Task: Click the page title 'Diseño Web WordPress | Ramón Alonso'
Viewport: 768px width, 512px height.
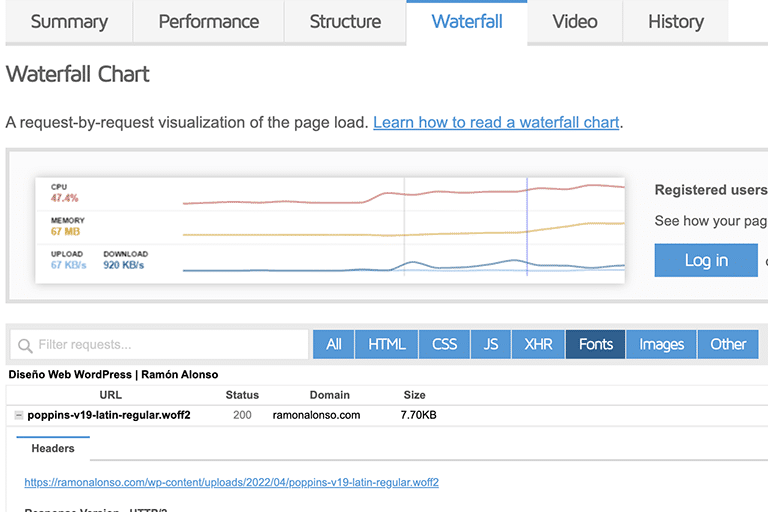Action: (x=113, y=374)
